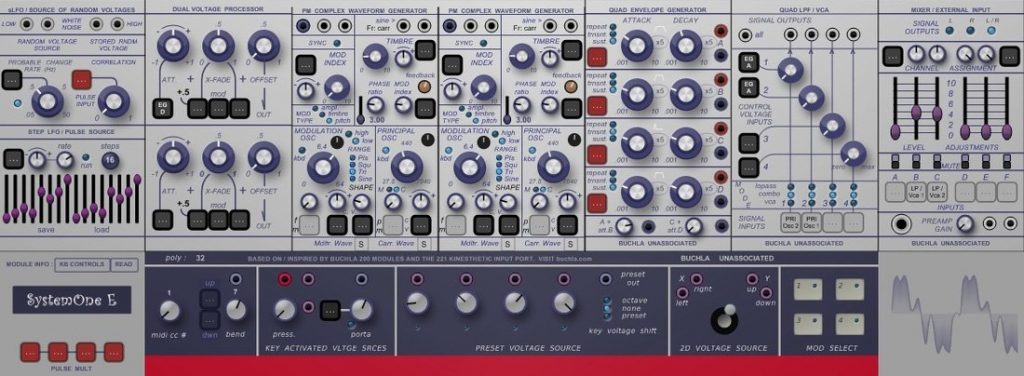Click the last Step LFO step slider handle
The width and height of the screenshot is (1024, 376).
137,179
